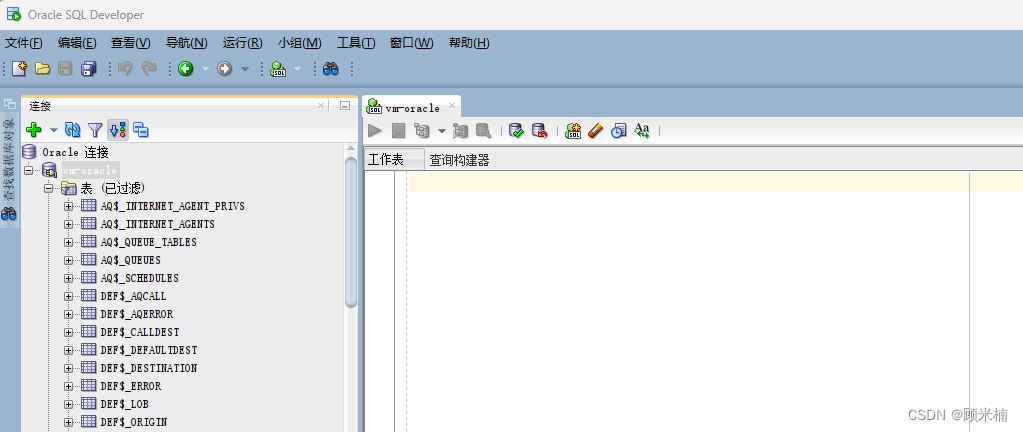The image size is (1023, 432).
Task: Click the funnel Apply Filter icon
Action: 95,130
